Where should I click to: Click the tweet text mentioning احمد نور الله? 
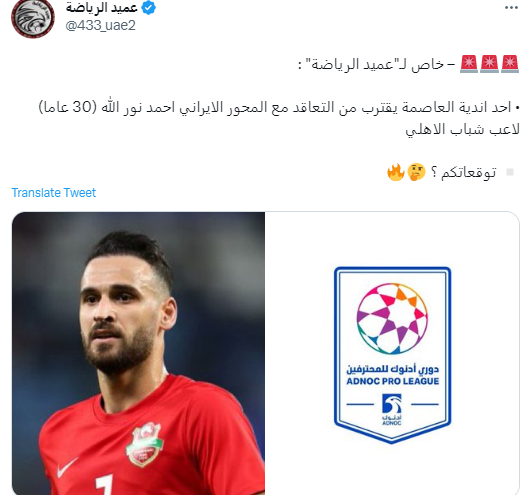[279, 118]
